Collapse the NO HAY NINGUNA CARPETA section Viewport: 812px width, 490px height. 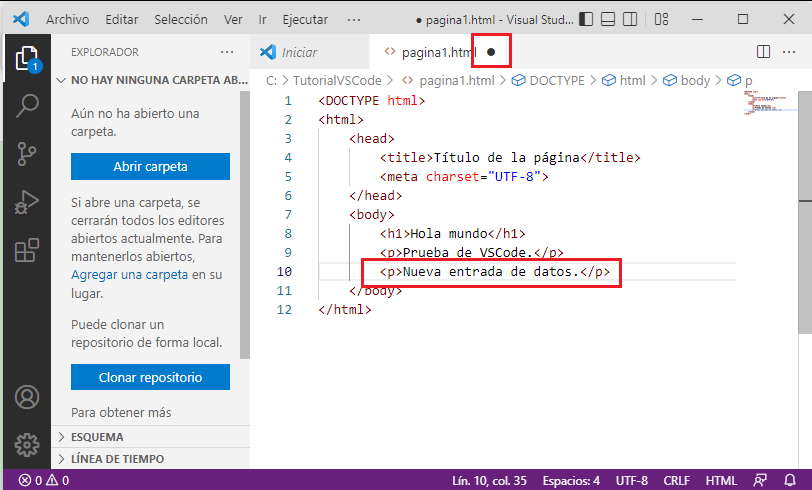point(153,80)
